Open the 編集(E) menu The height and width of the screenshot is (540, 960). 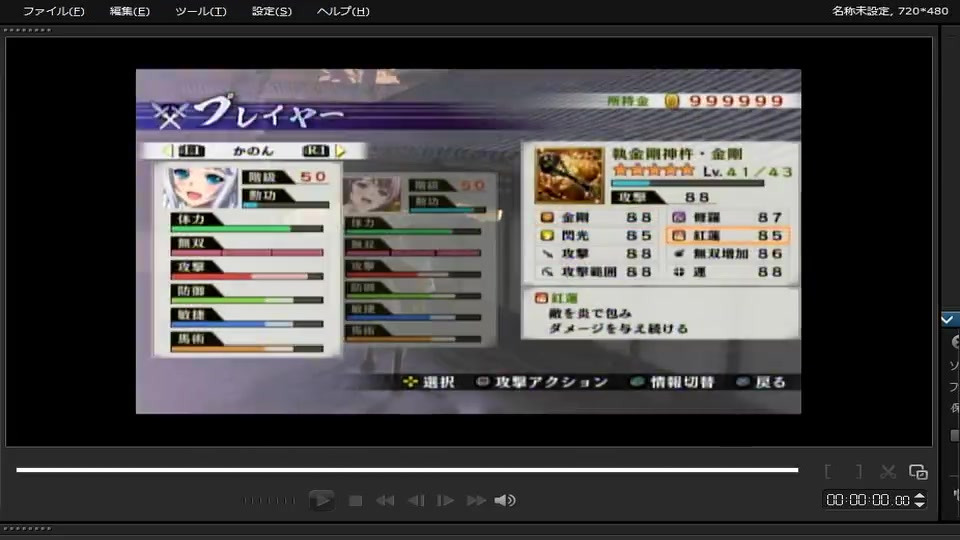[x=129, y=11]
